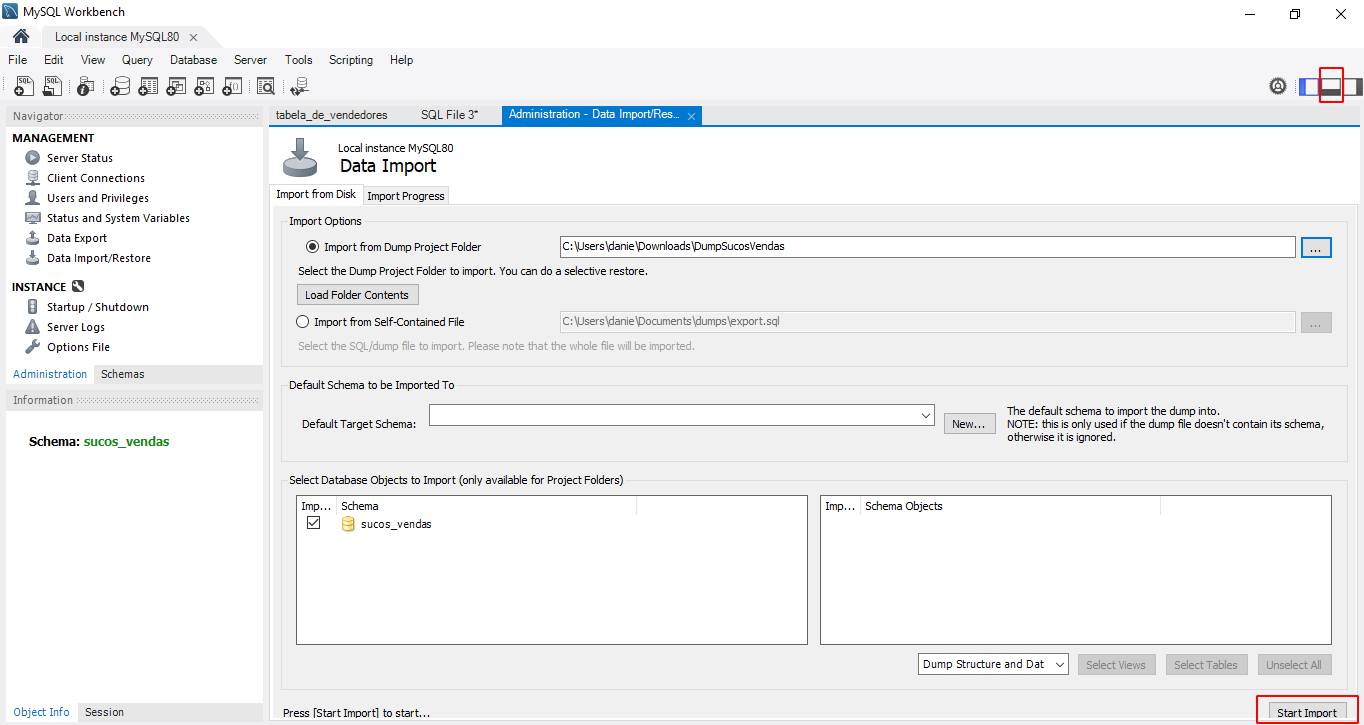Open Status and System Variables
1364x725 pixels.
(118, 218)
